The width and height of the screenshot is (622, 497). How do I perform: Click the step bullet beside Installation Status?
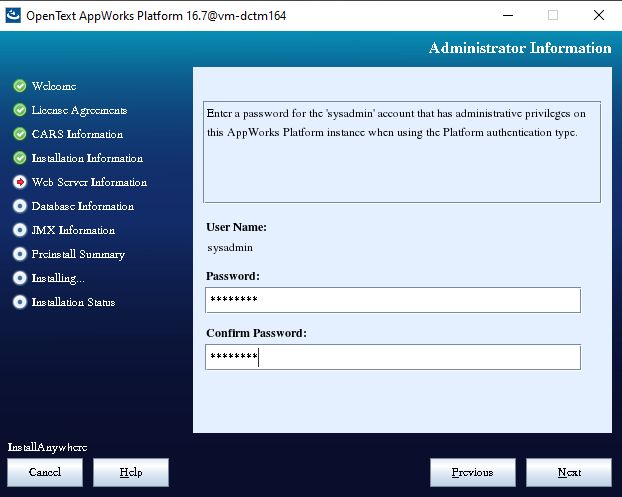click(x=20, y=302)
